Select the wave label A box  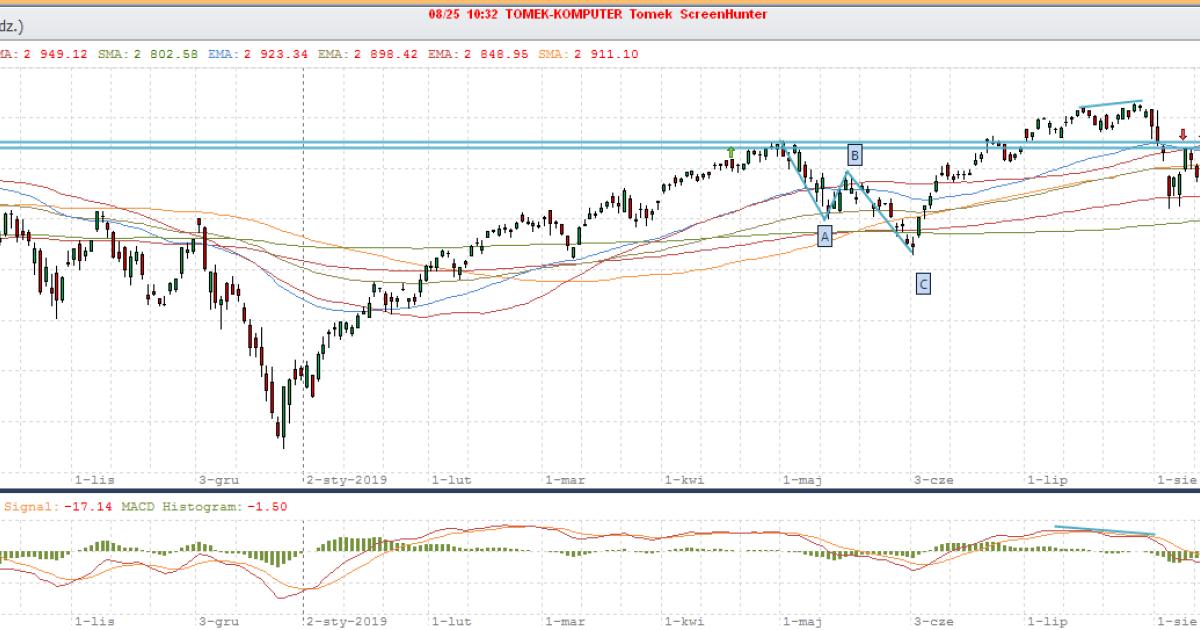(825, 235)
